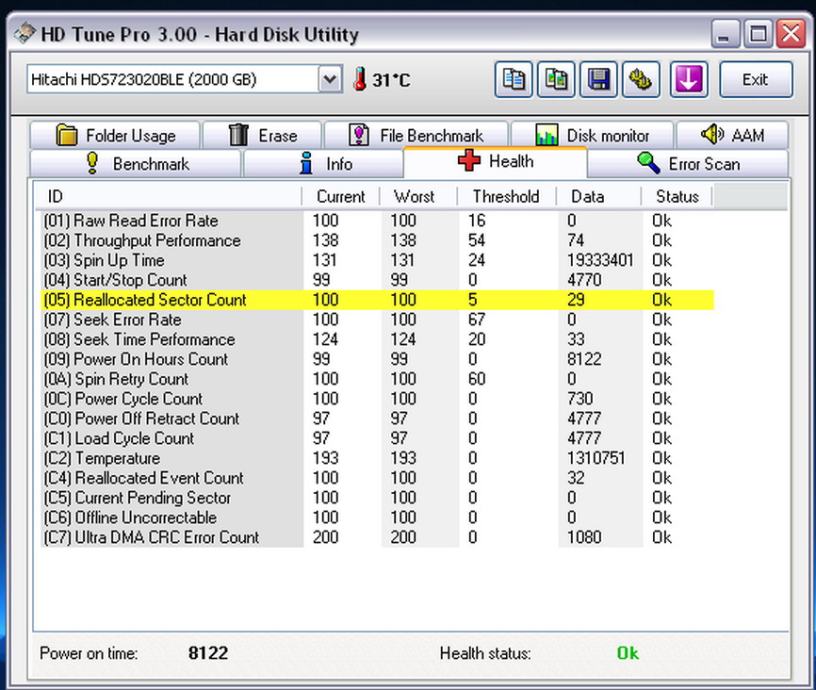Open options with the tools icon
This screenshot has height=690, width=816.
coord(641,80)
